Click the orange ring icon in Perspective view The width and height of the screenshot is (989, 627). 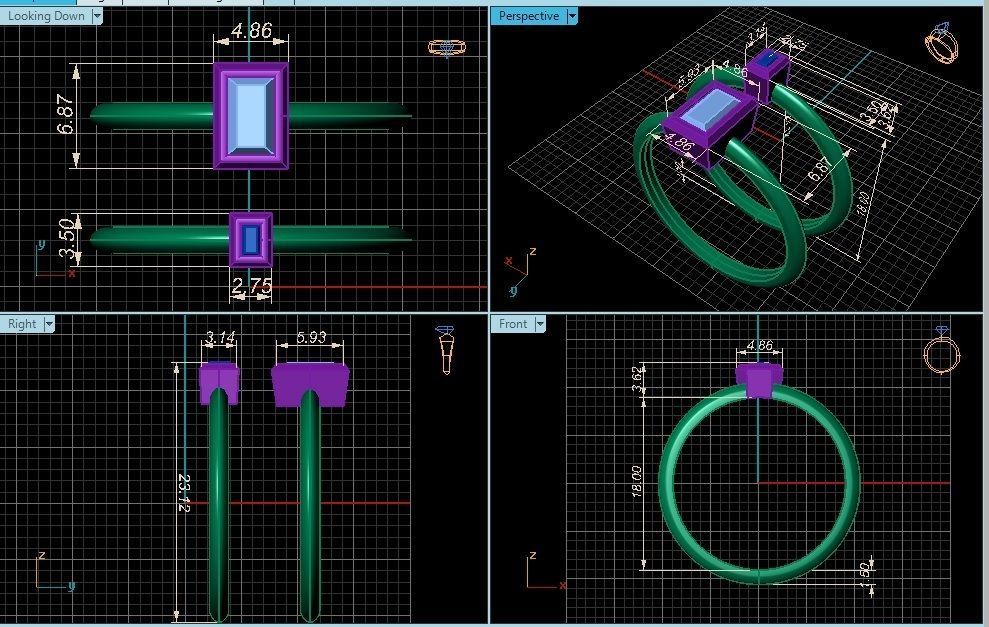[x=941, y=43]
